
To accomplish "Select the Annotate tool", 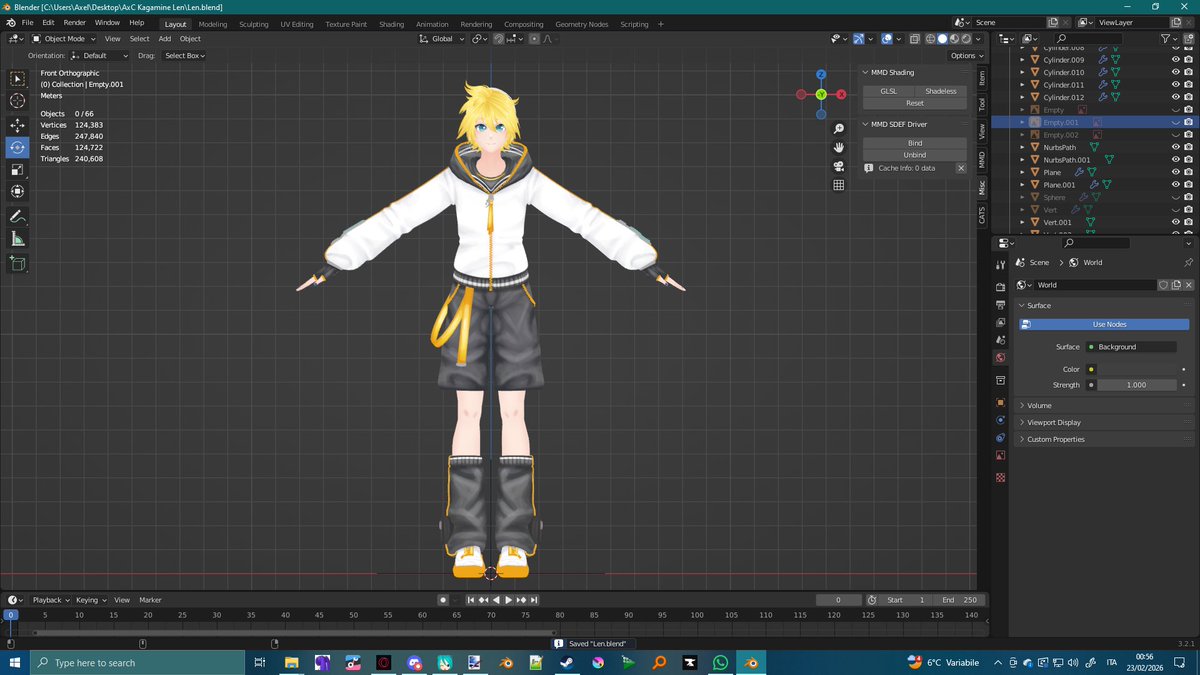I will tap(17, 217).
